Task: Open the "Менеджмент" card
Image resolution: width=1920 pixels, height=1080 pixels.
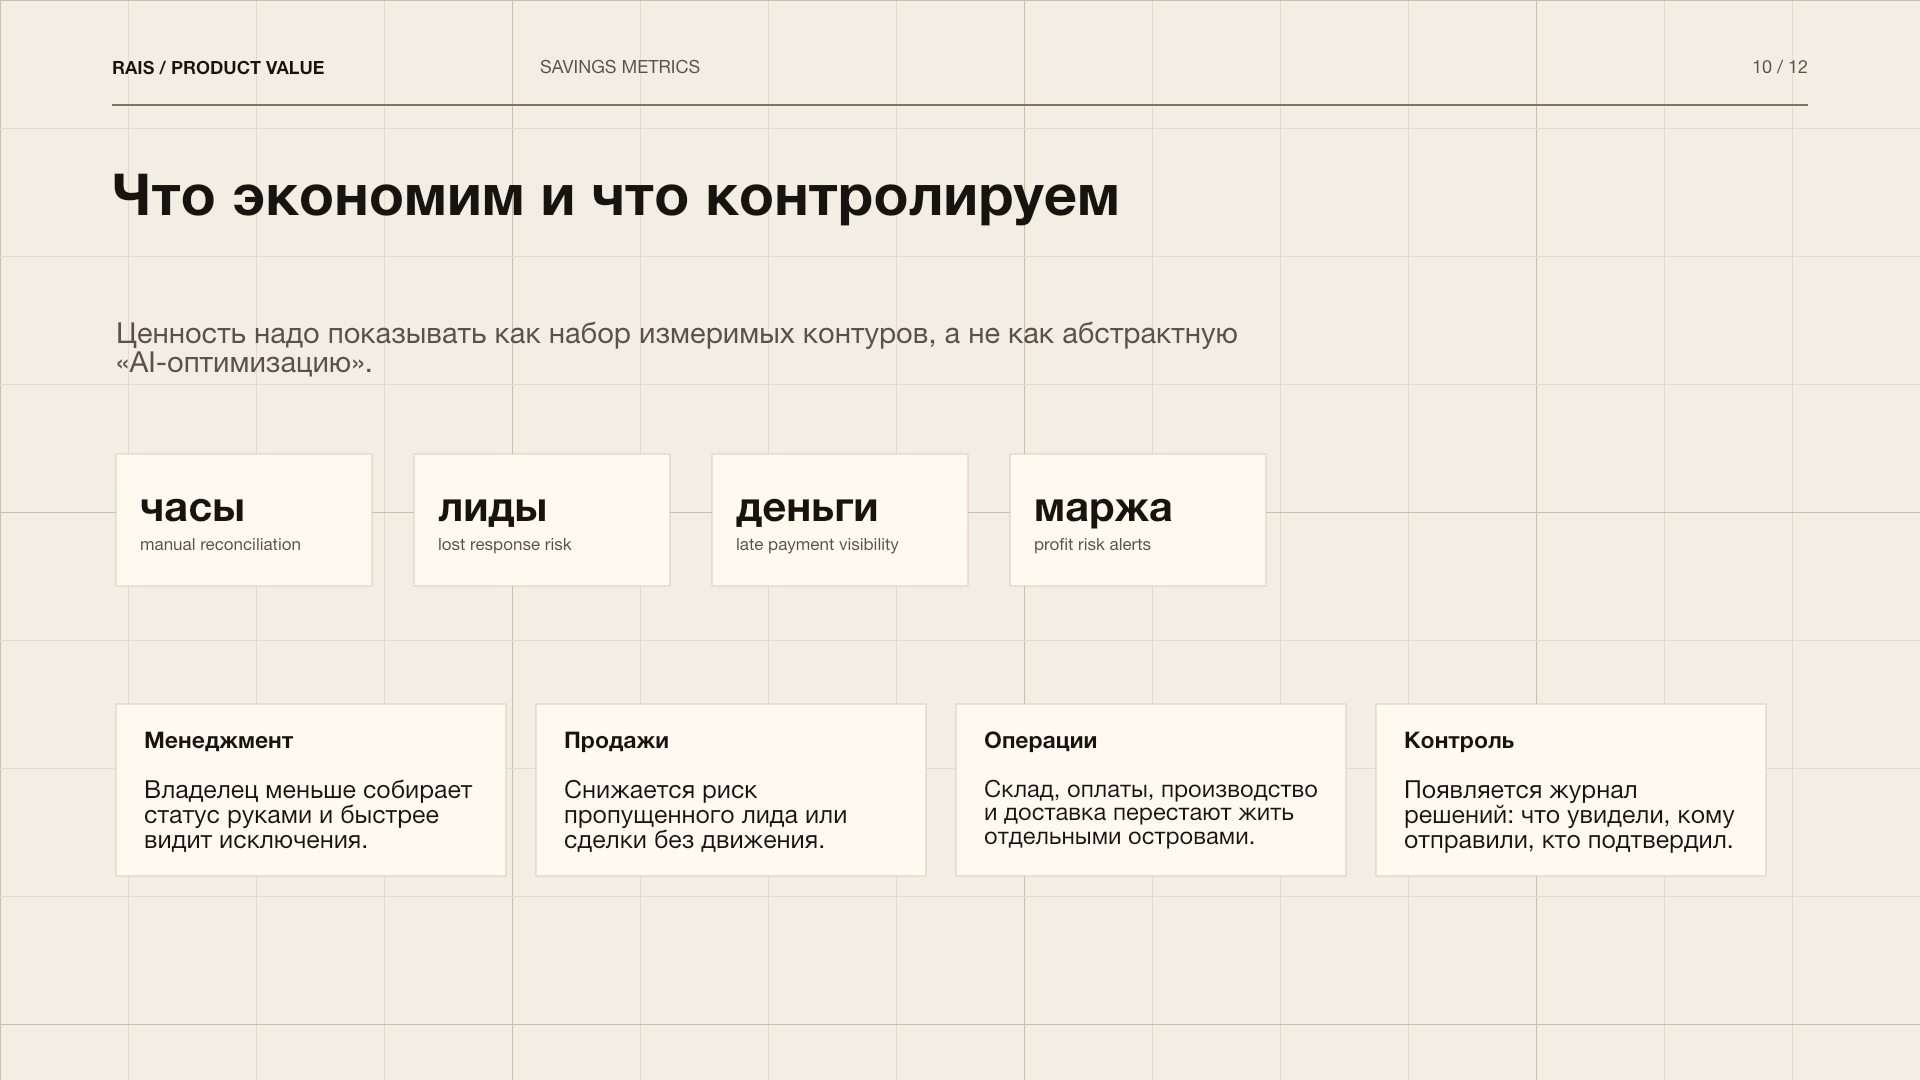Action: point(310,790)
